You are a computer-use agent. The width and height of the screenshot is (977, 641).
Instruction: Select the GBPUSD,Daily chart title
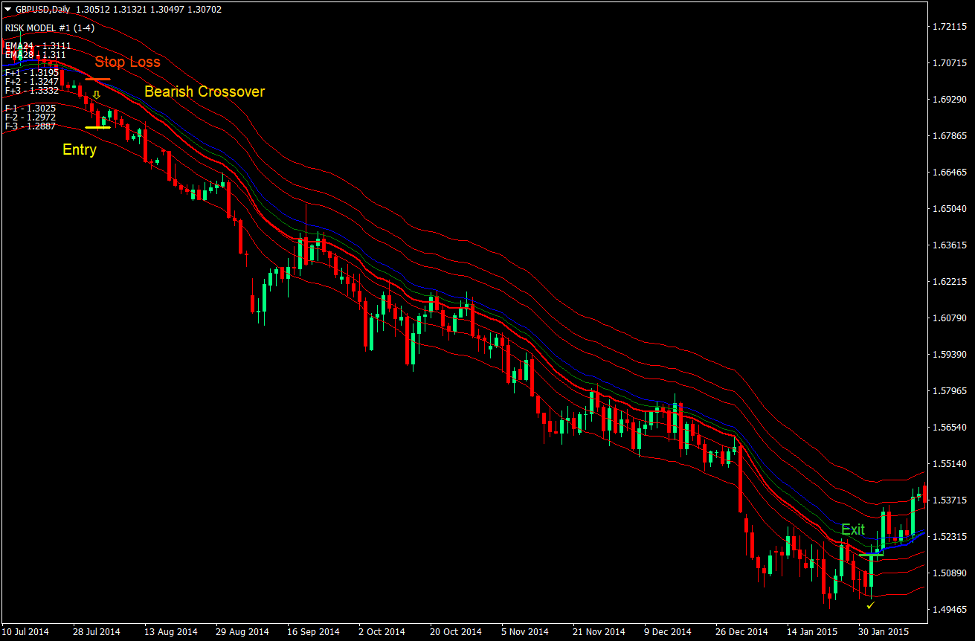coord(42,10)
